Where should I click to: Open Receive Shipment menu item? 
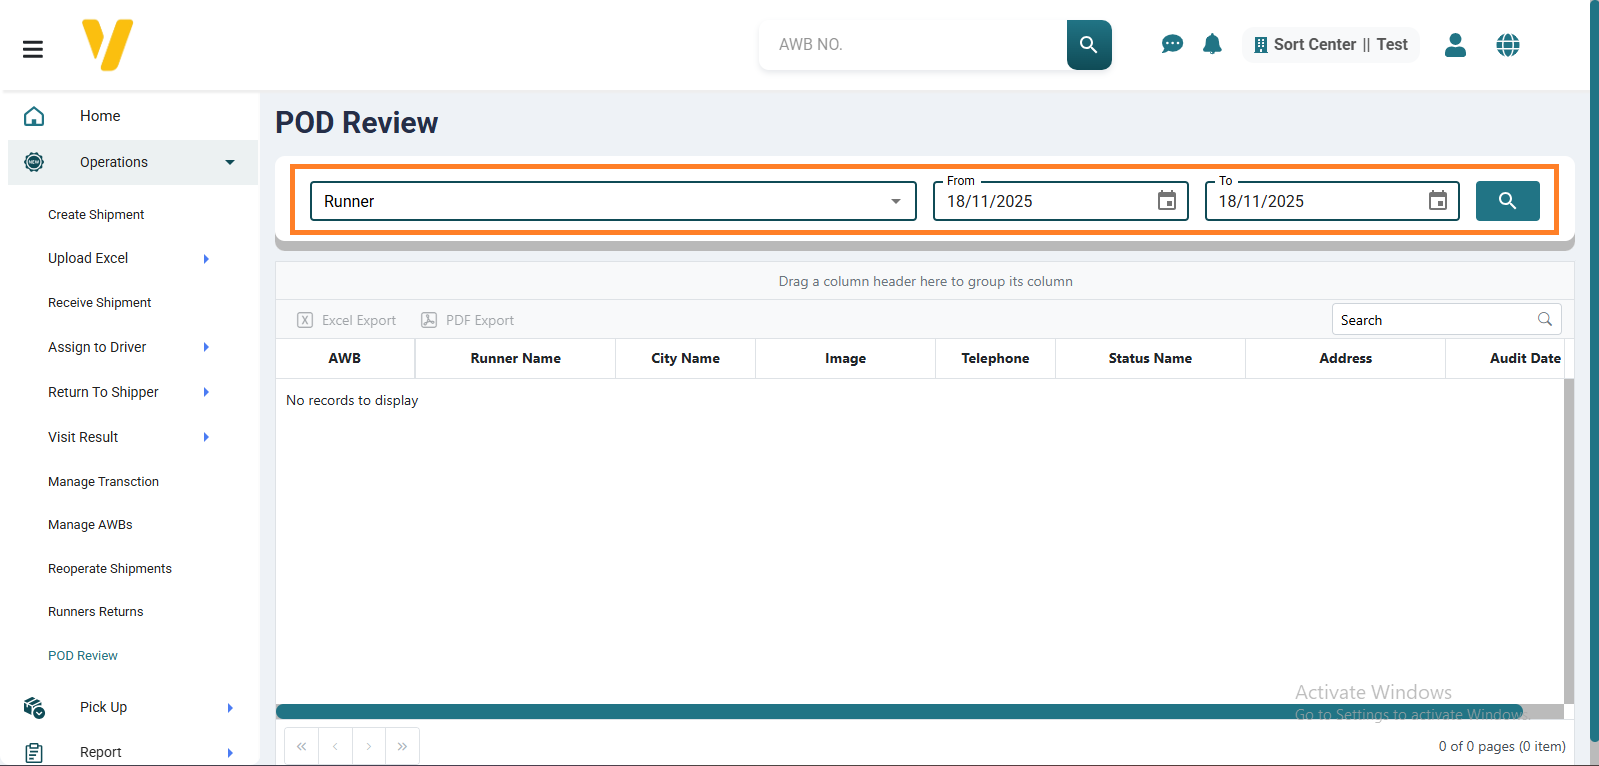(x=100, y=303)
